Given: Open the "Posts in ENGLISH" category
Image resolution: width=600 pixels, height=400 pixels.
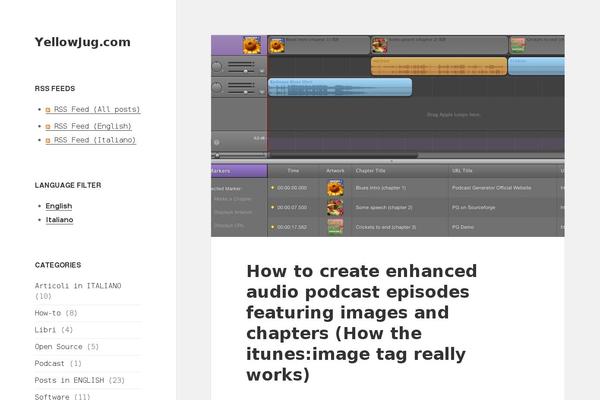Looking at the screenshot, I should (x=69, y=380).
